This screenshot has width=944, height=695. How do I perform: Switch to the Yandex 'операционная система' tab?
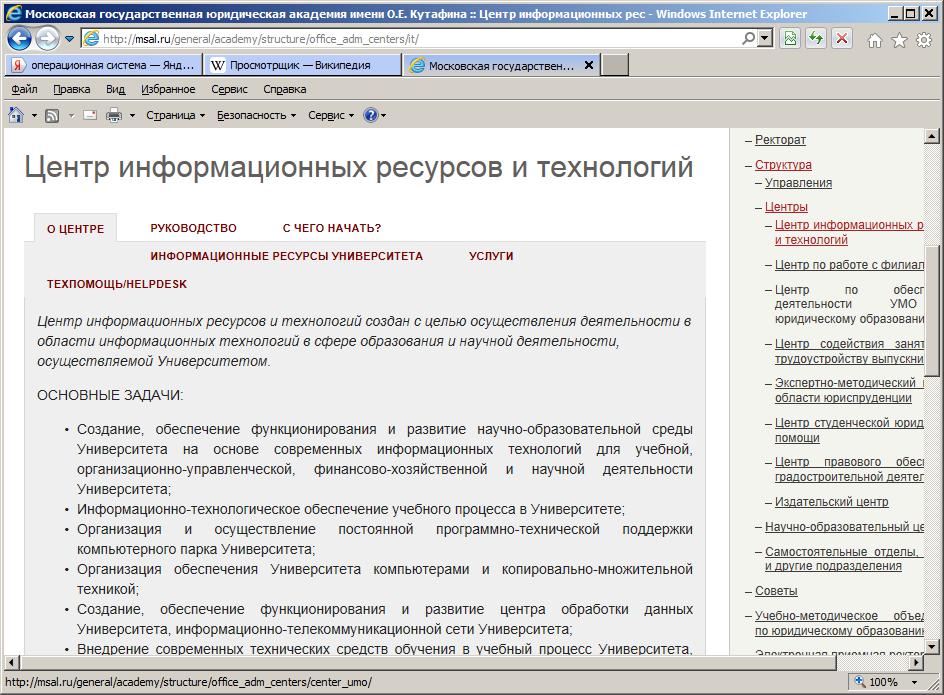tap(103, 65)
